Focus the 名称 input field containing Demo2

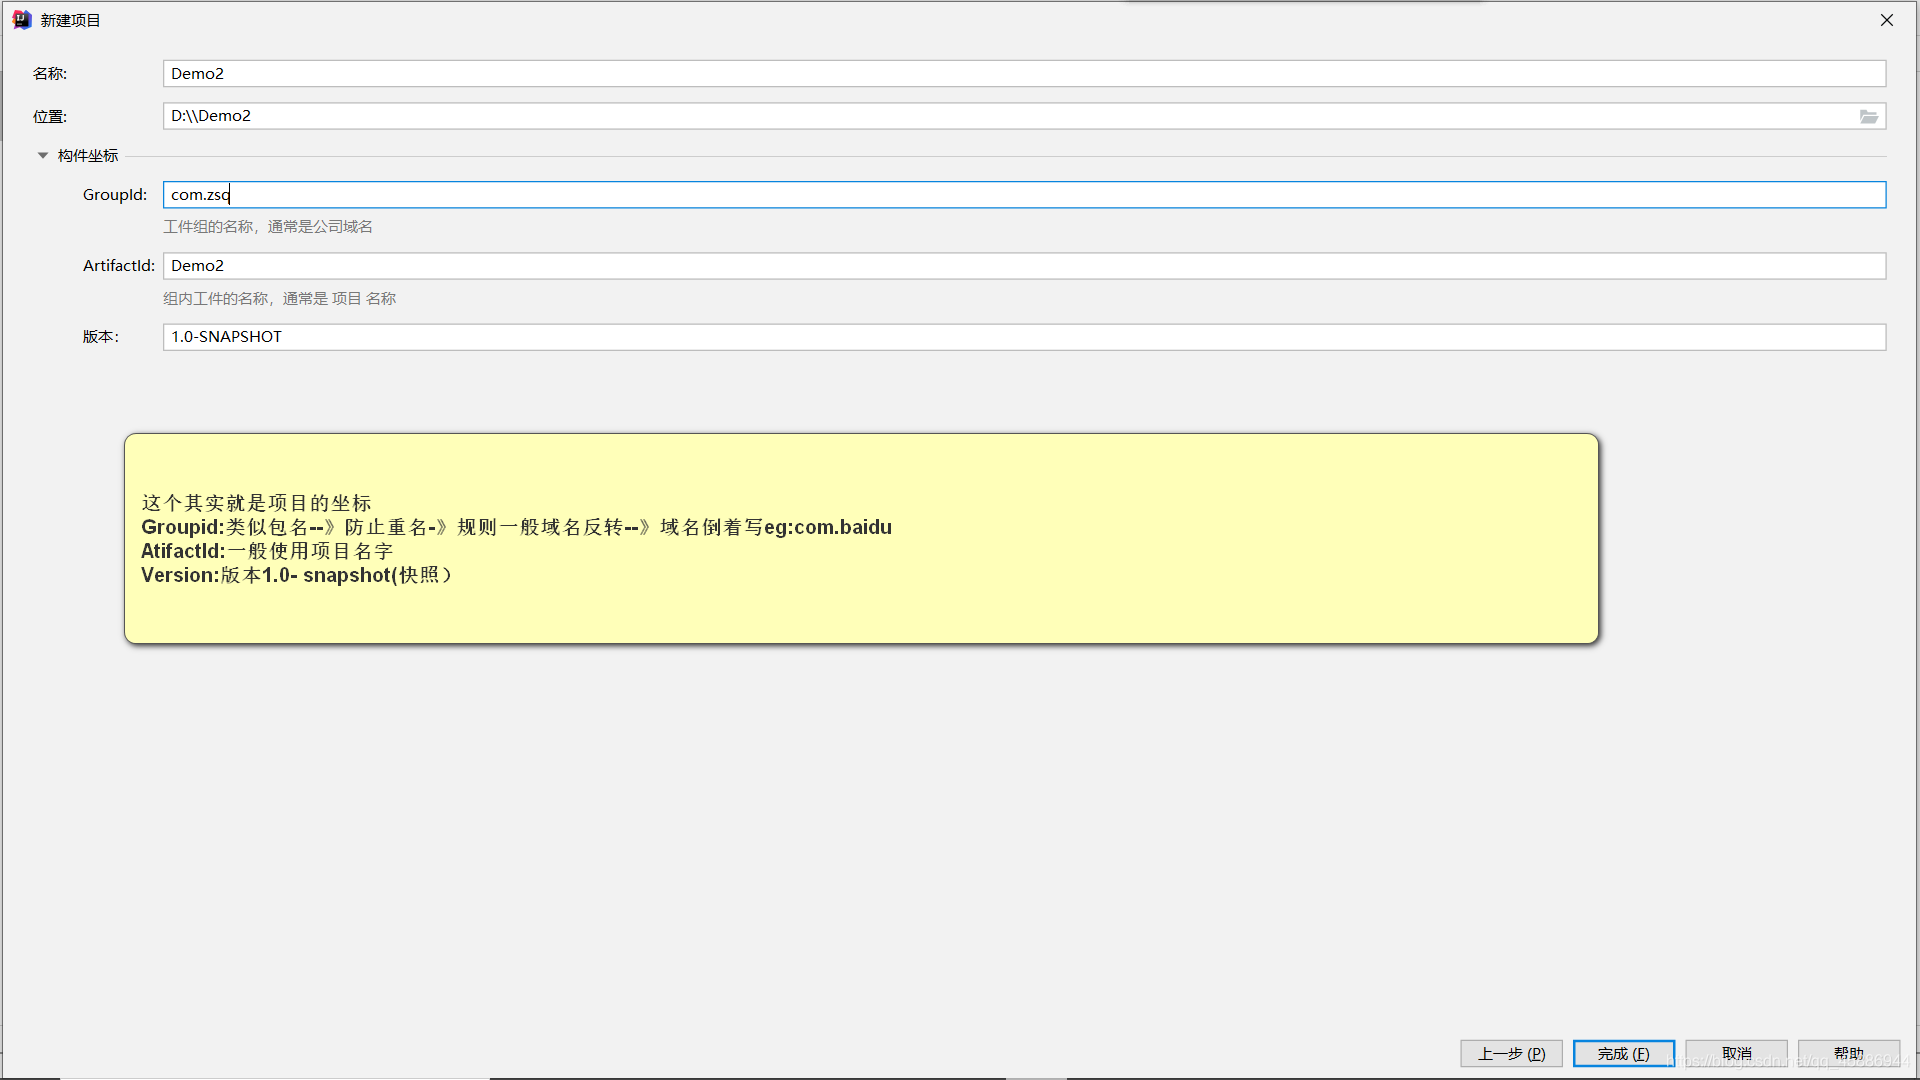point(1024,74)
